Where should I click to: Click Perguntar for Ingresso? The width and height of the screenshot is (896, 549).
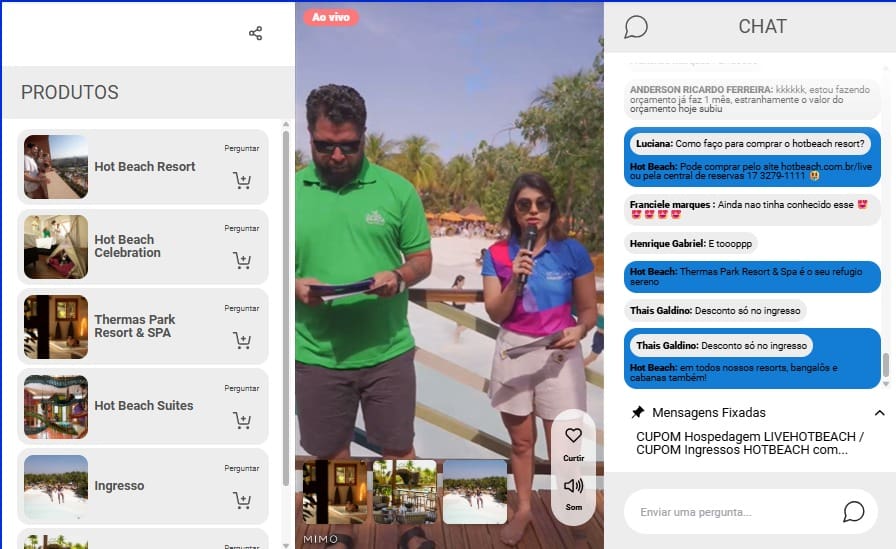pos(242,468)
